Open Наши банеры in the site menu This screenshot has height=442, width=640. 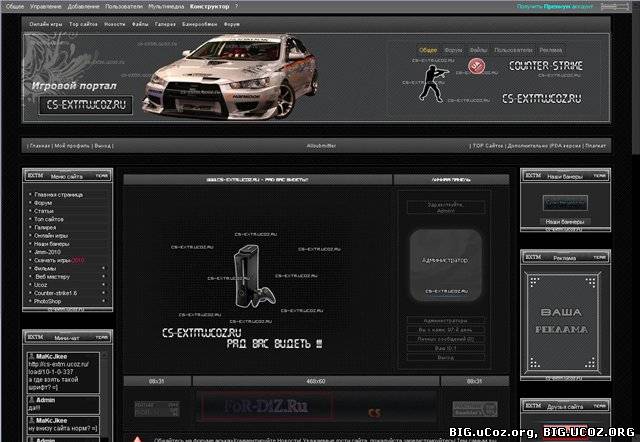pos(52,244)
